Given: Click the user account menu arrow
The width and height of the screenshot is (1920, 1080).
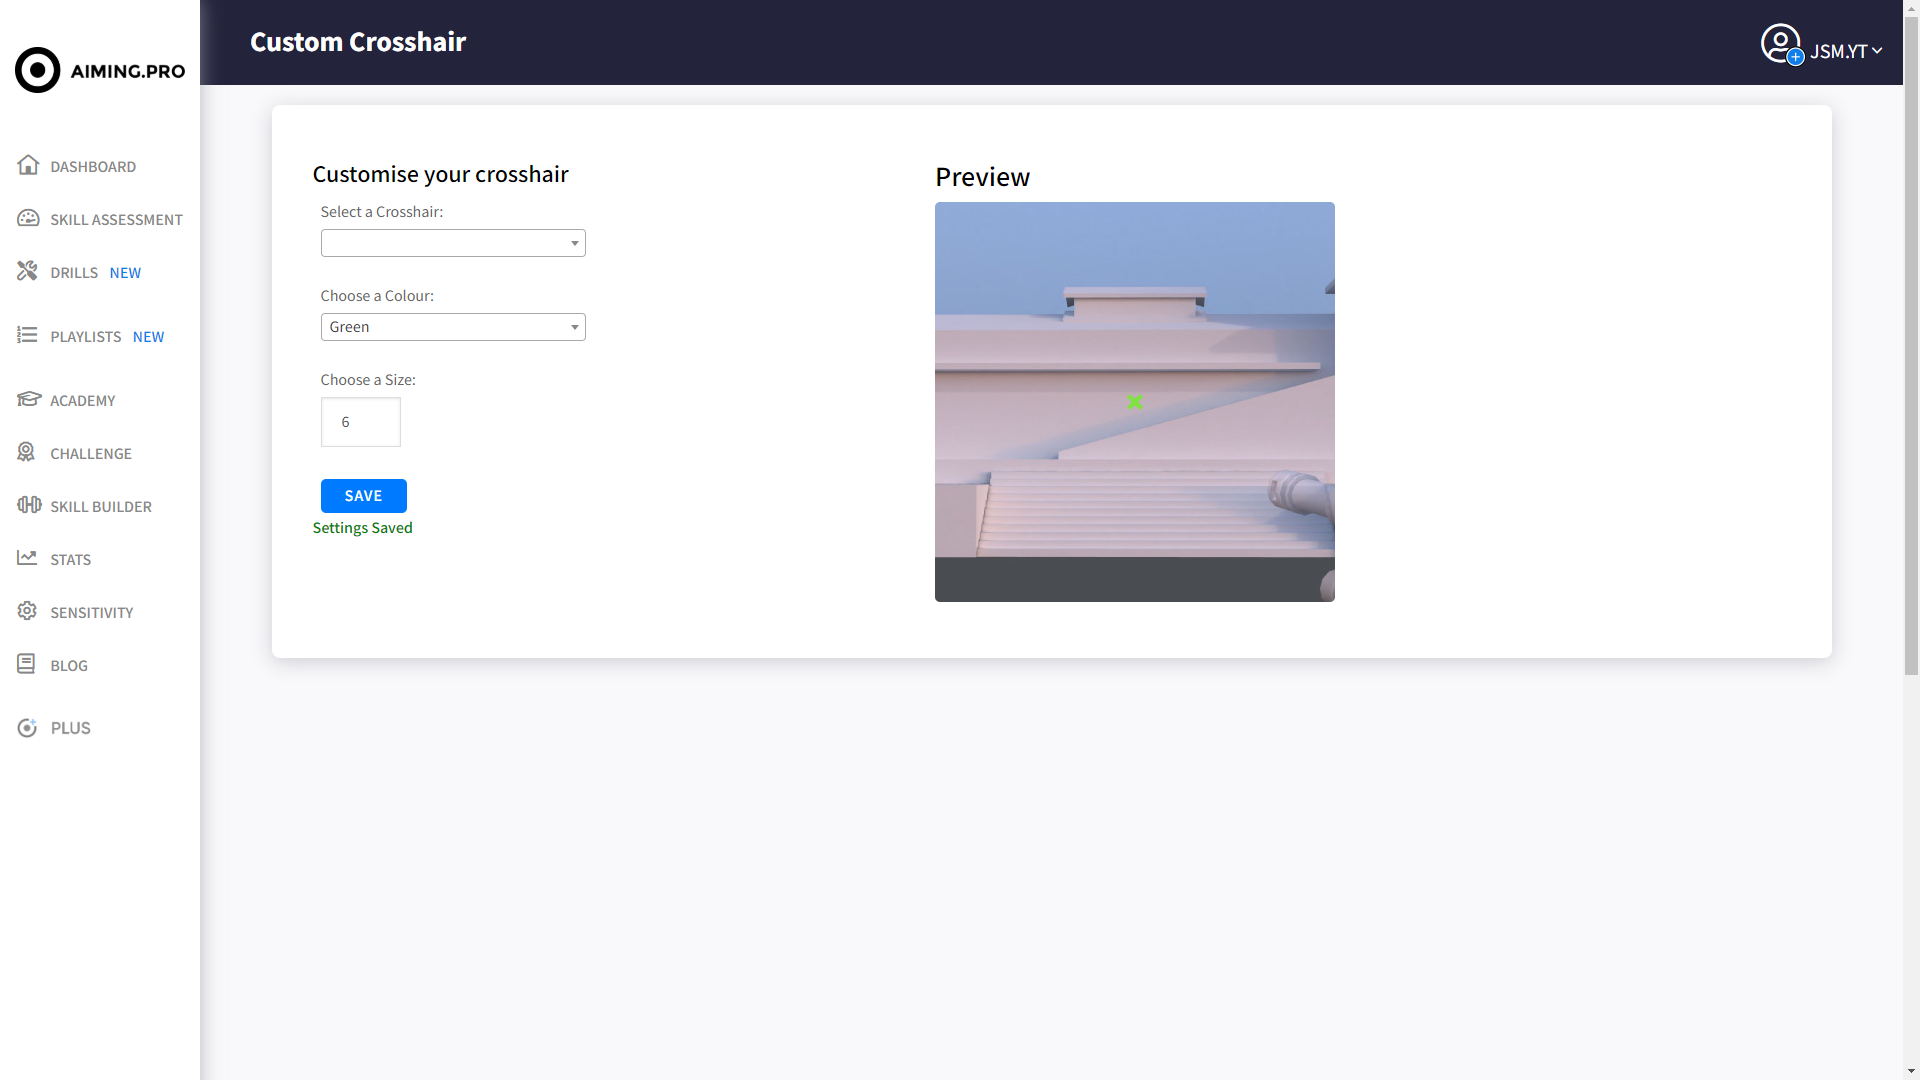Looking at the screenshot, I should 1878,50.
